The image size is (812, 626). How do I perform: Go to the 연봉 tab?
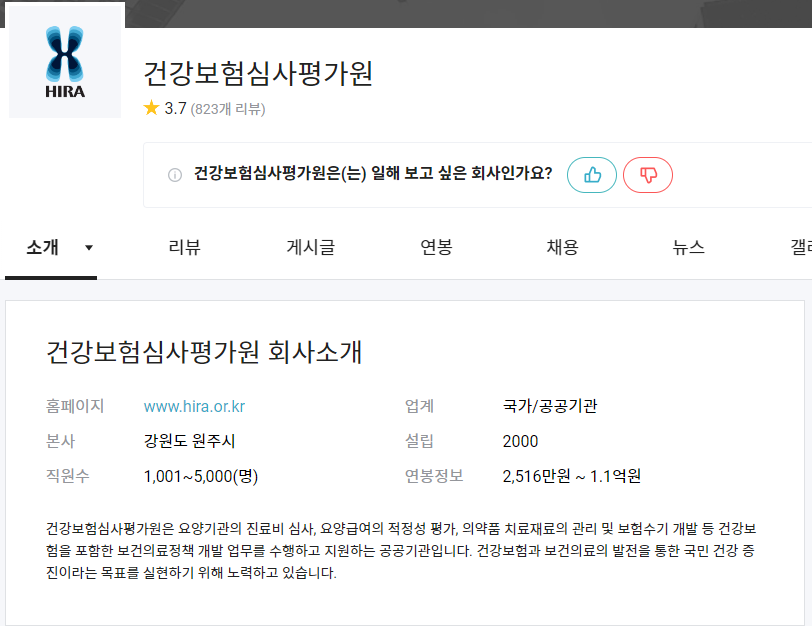point(437,247)
